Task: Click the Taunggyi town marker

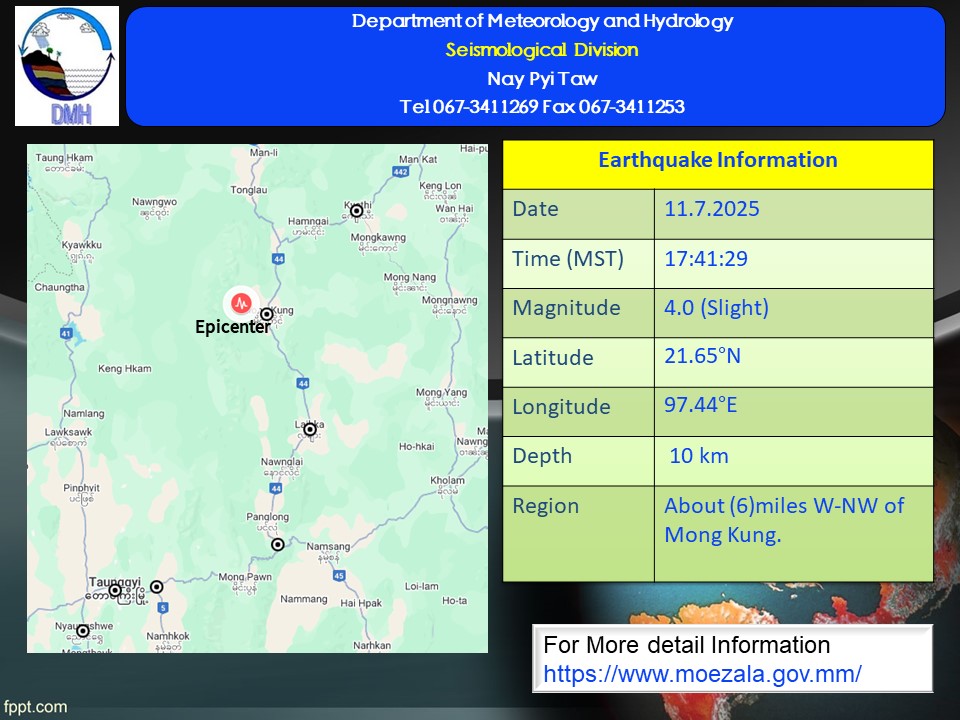Action: point(114,590)
